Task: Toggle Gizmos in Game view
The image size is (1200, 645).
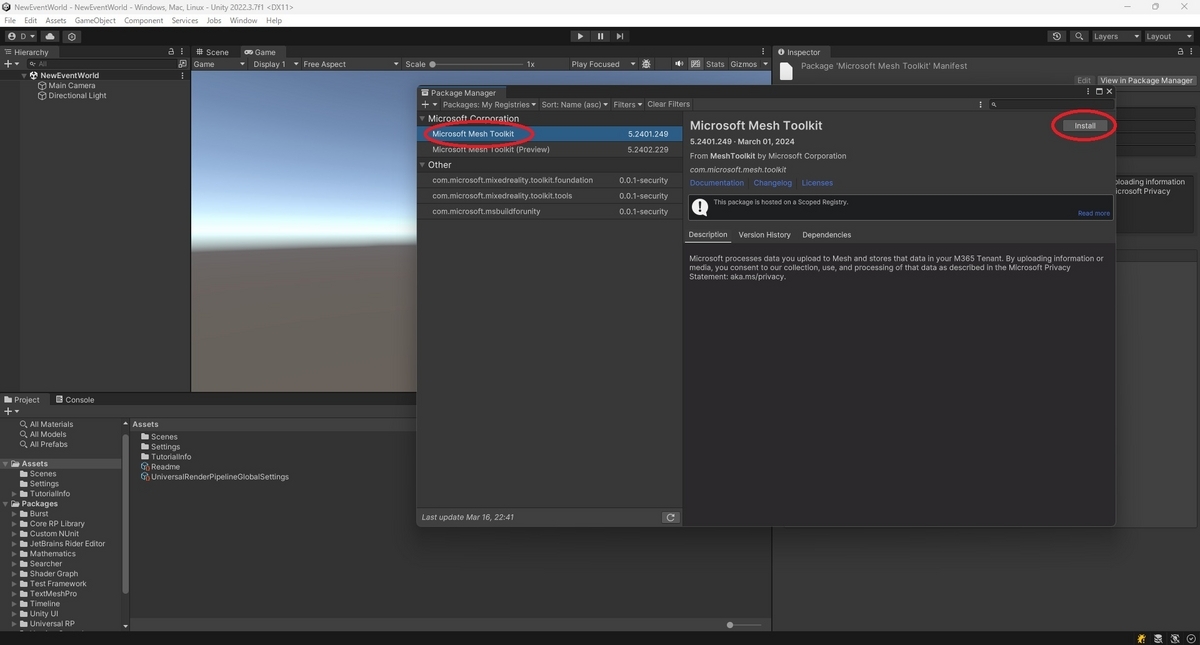Action: pyautogui.click(x=744, y=64)
